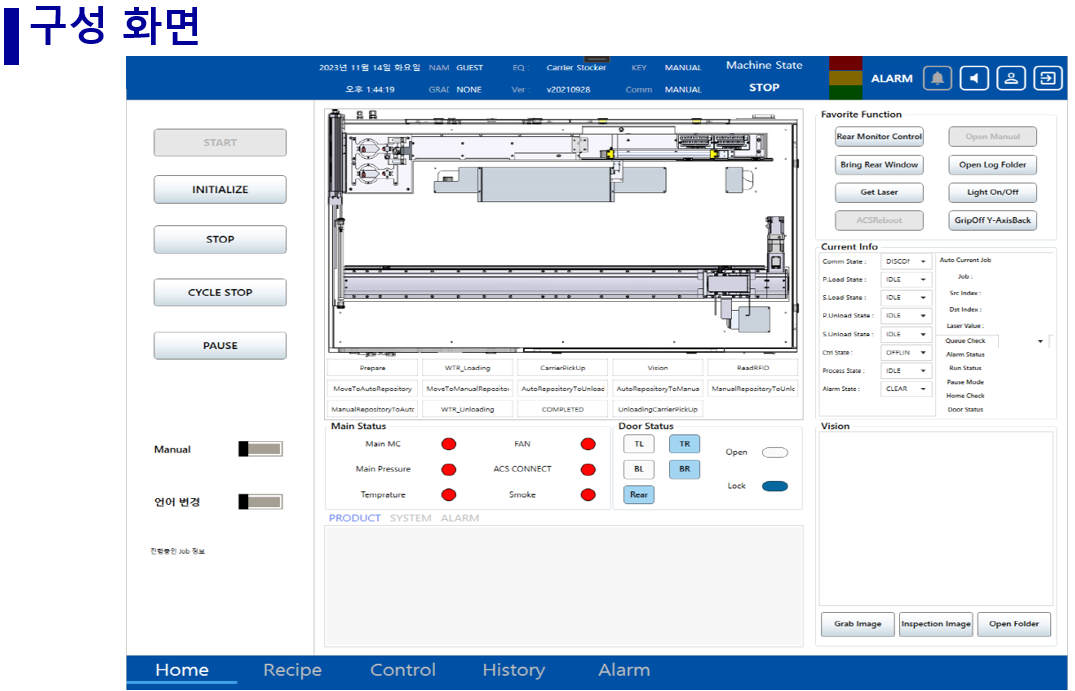Screen dimensions: 1075x691
Task: Click the buzzer speaker icon
Action: pyautogui.click(x=974, y=78)
